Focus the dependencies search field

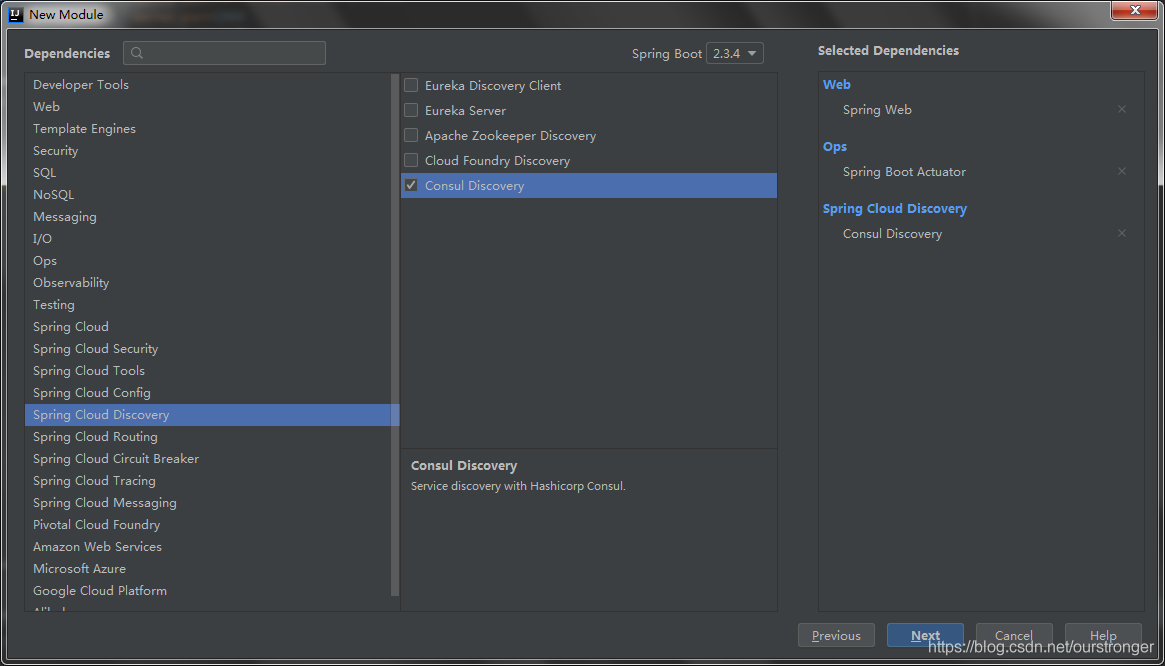coord(224,54)
